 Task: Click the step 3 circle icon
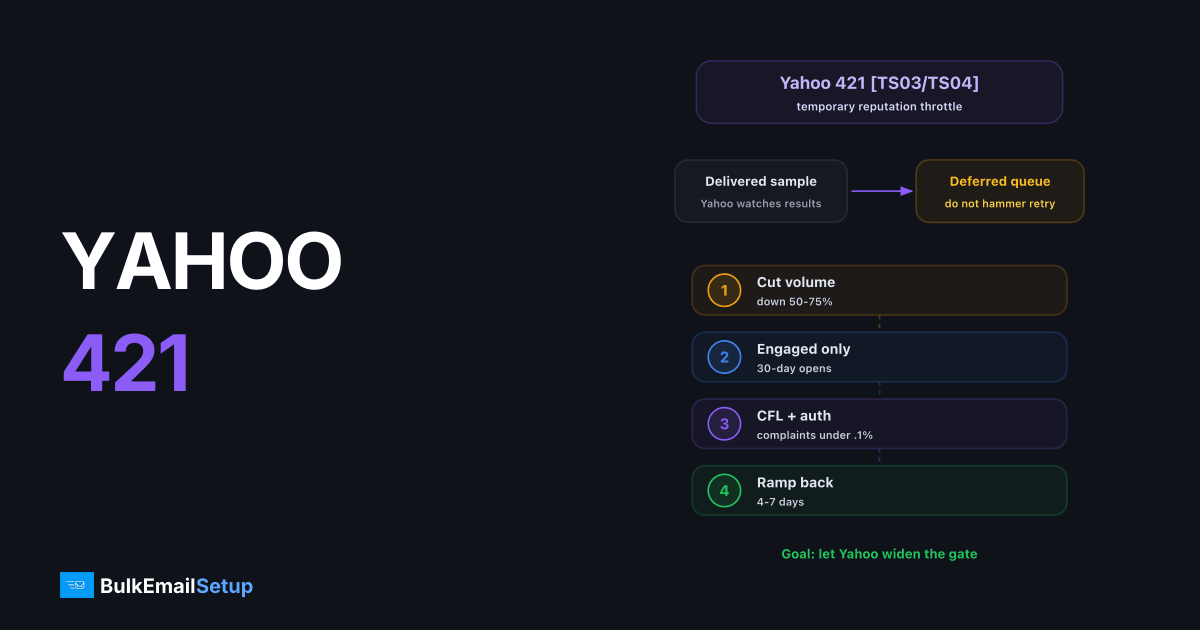(x=724, y=424)
